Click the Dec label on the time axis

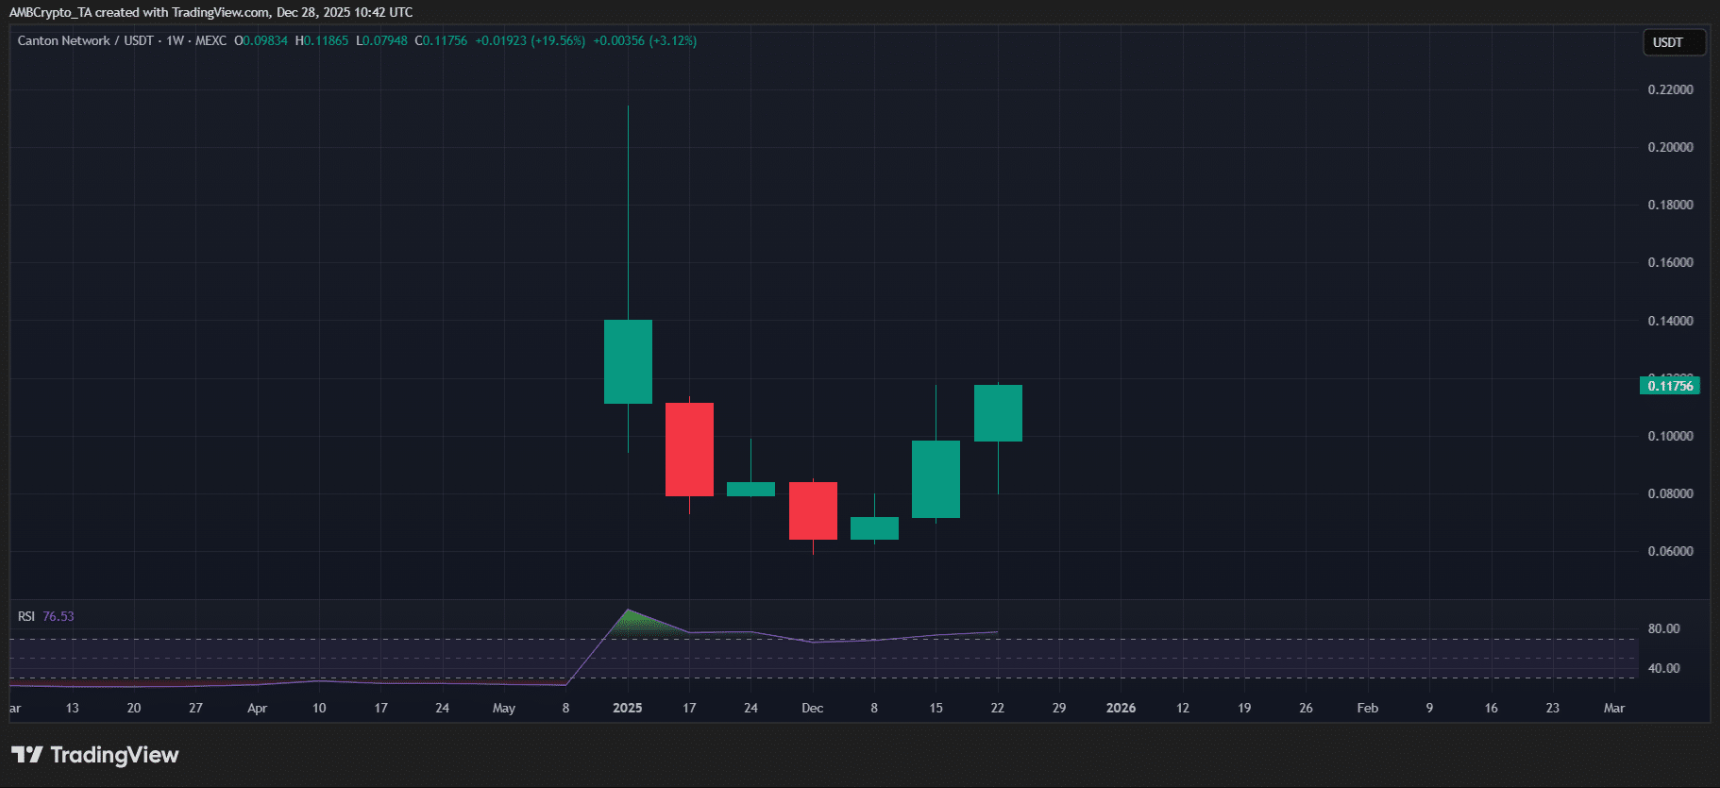(812, 708)
